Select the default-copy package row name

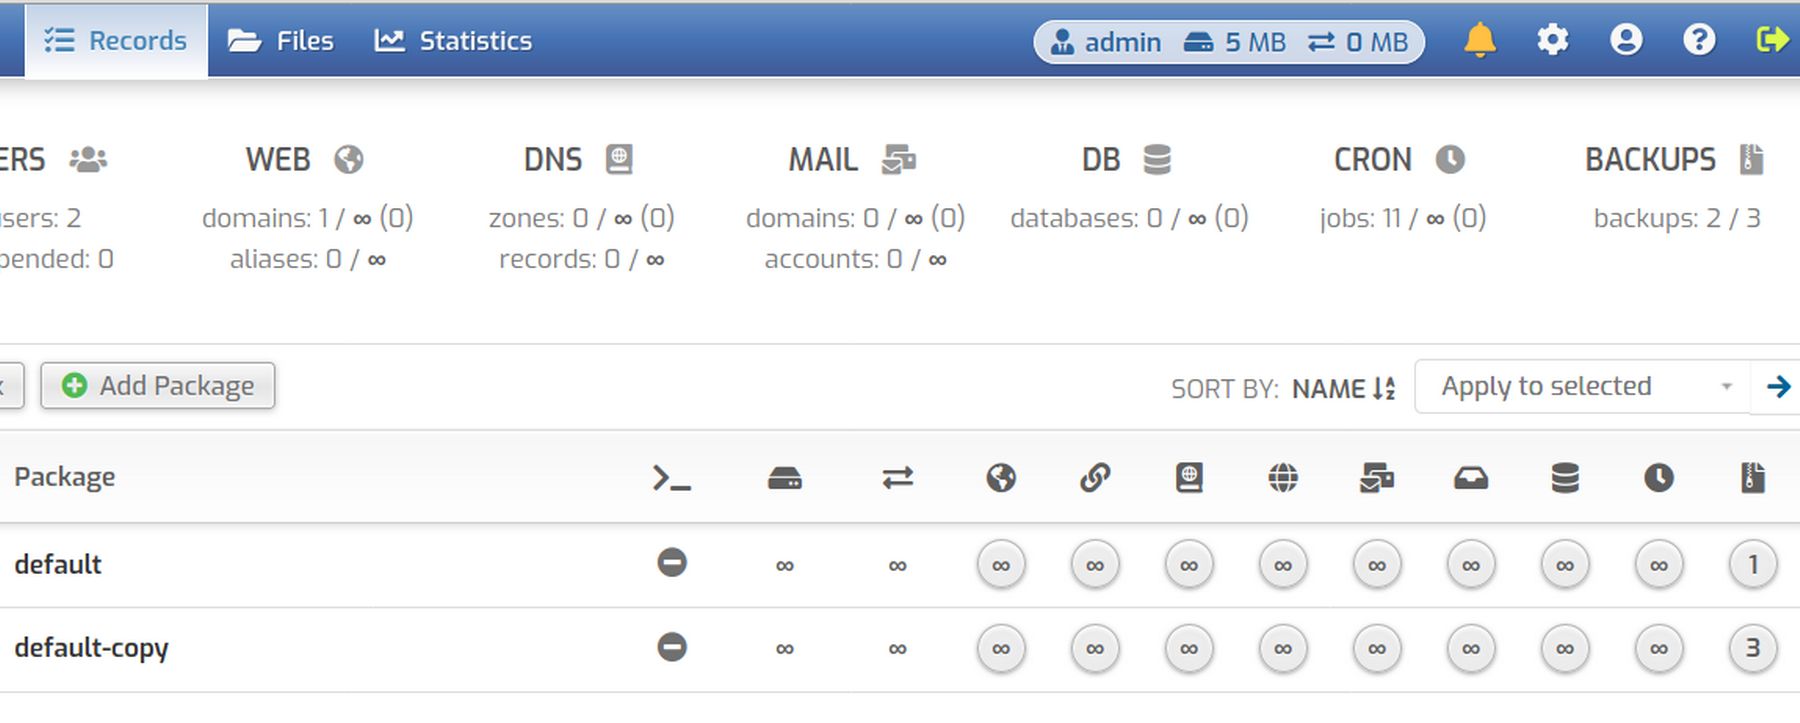pos(91,649)
